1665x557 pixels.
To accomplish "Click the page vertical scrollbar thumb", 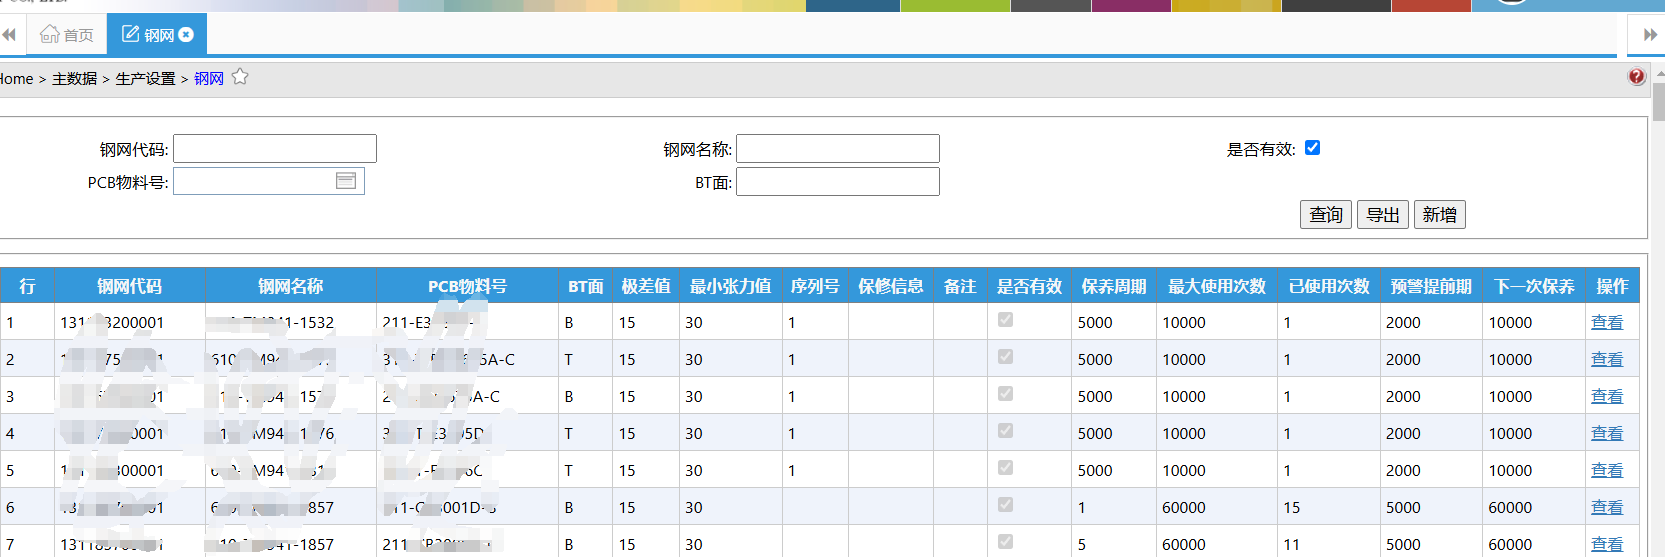I will (1658, 101).
